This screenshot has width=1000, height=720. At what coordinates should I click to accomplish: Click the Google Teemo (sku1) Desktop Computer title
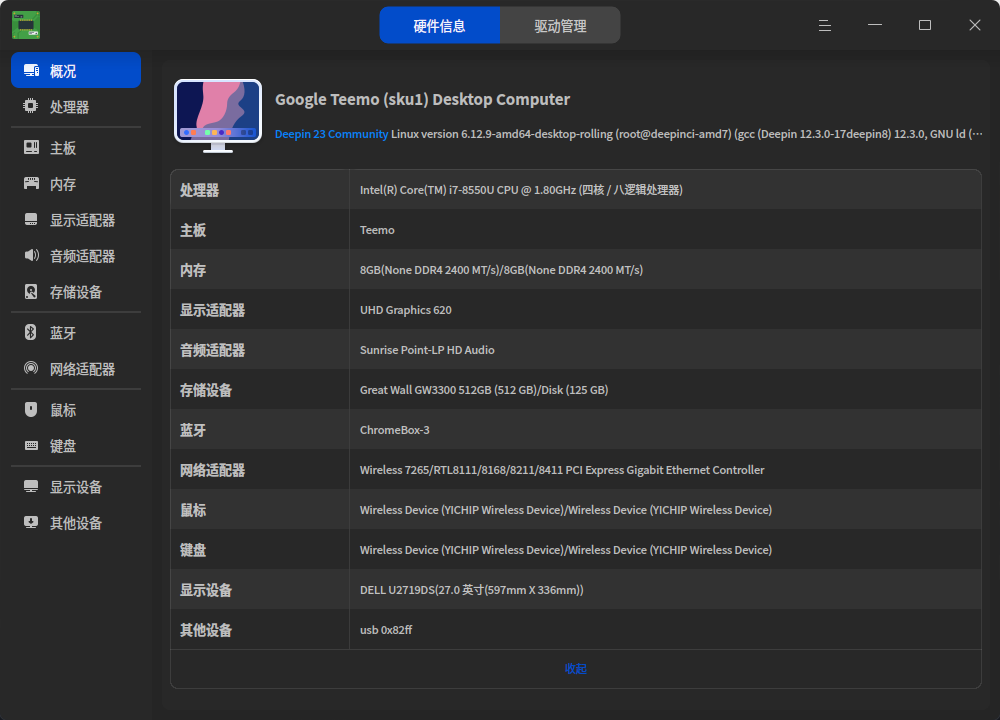coord(422,99)
